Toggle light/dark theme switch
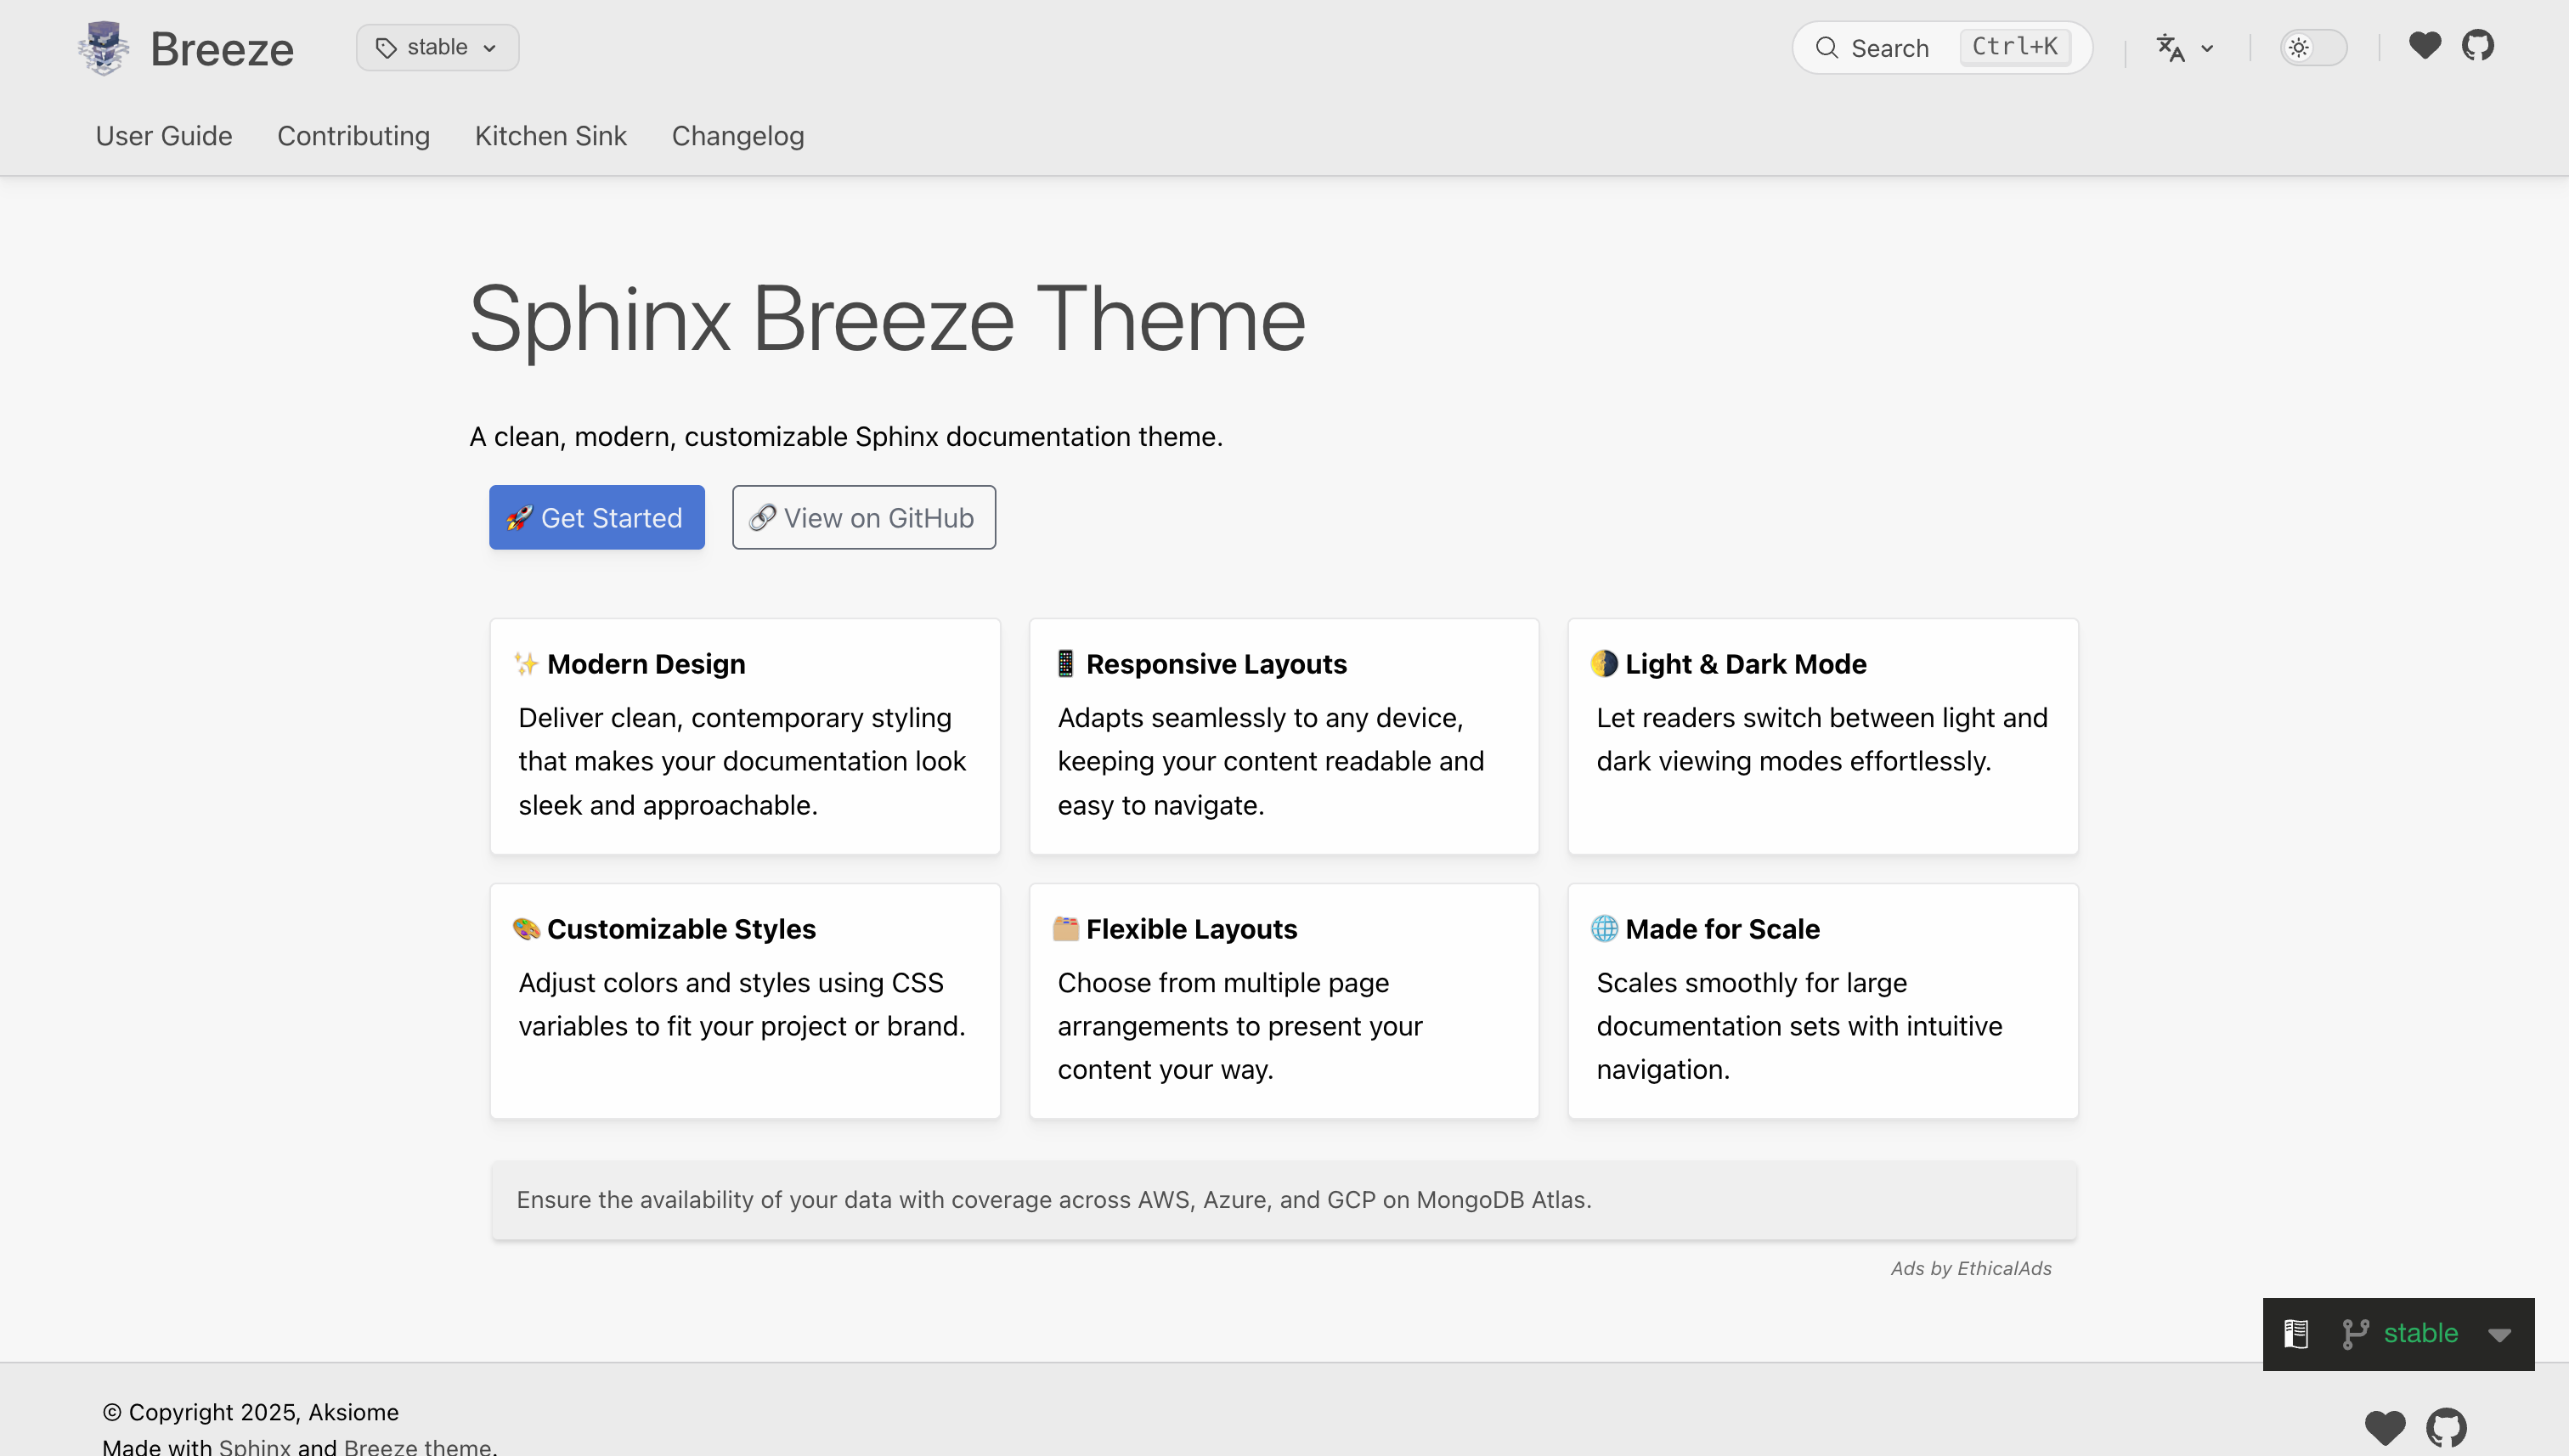This screenshot has height=1456, width=2569. coord(2313,48)
